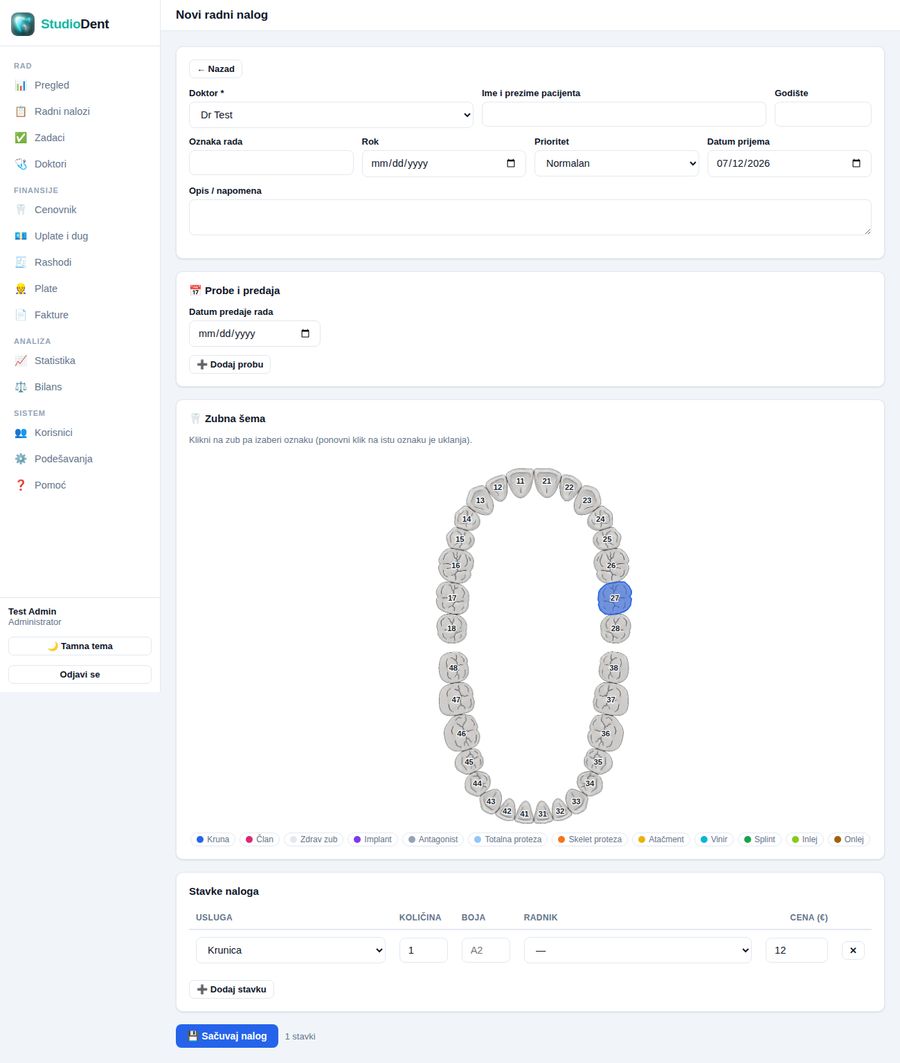Screen dimensions: 900x1063
Task: Click the StudioDent logo icon
Action: (23, 24)
